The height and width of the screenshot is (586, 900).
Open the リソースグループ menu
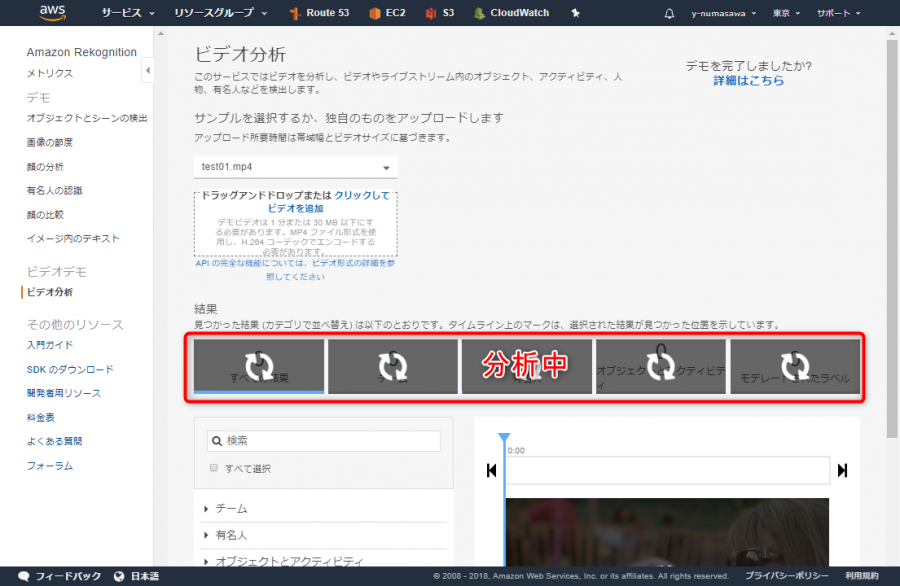pos(220,13)
